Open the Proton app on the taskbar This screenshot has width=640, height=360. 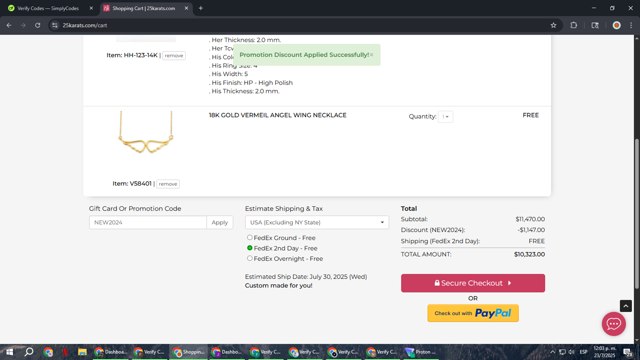coord(420,352)
